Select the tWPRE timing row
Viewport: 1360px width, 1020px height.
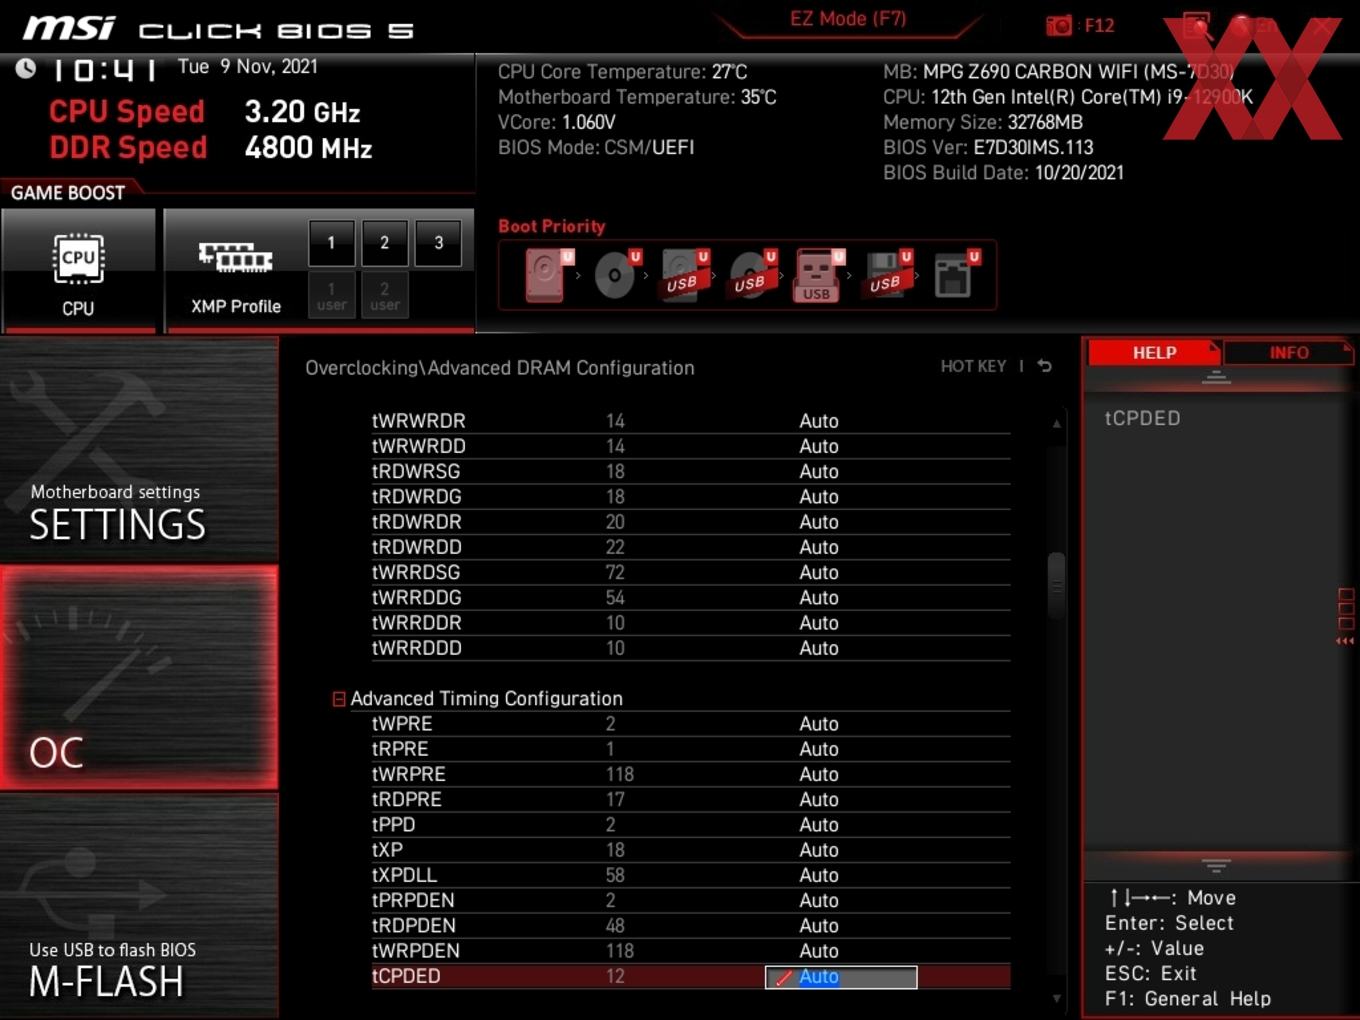tap(690, 724)
